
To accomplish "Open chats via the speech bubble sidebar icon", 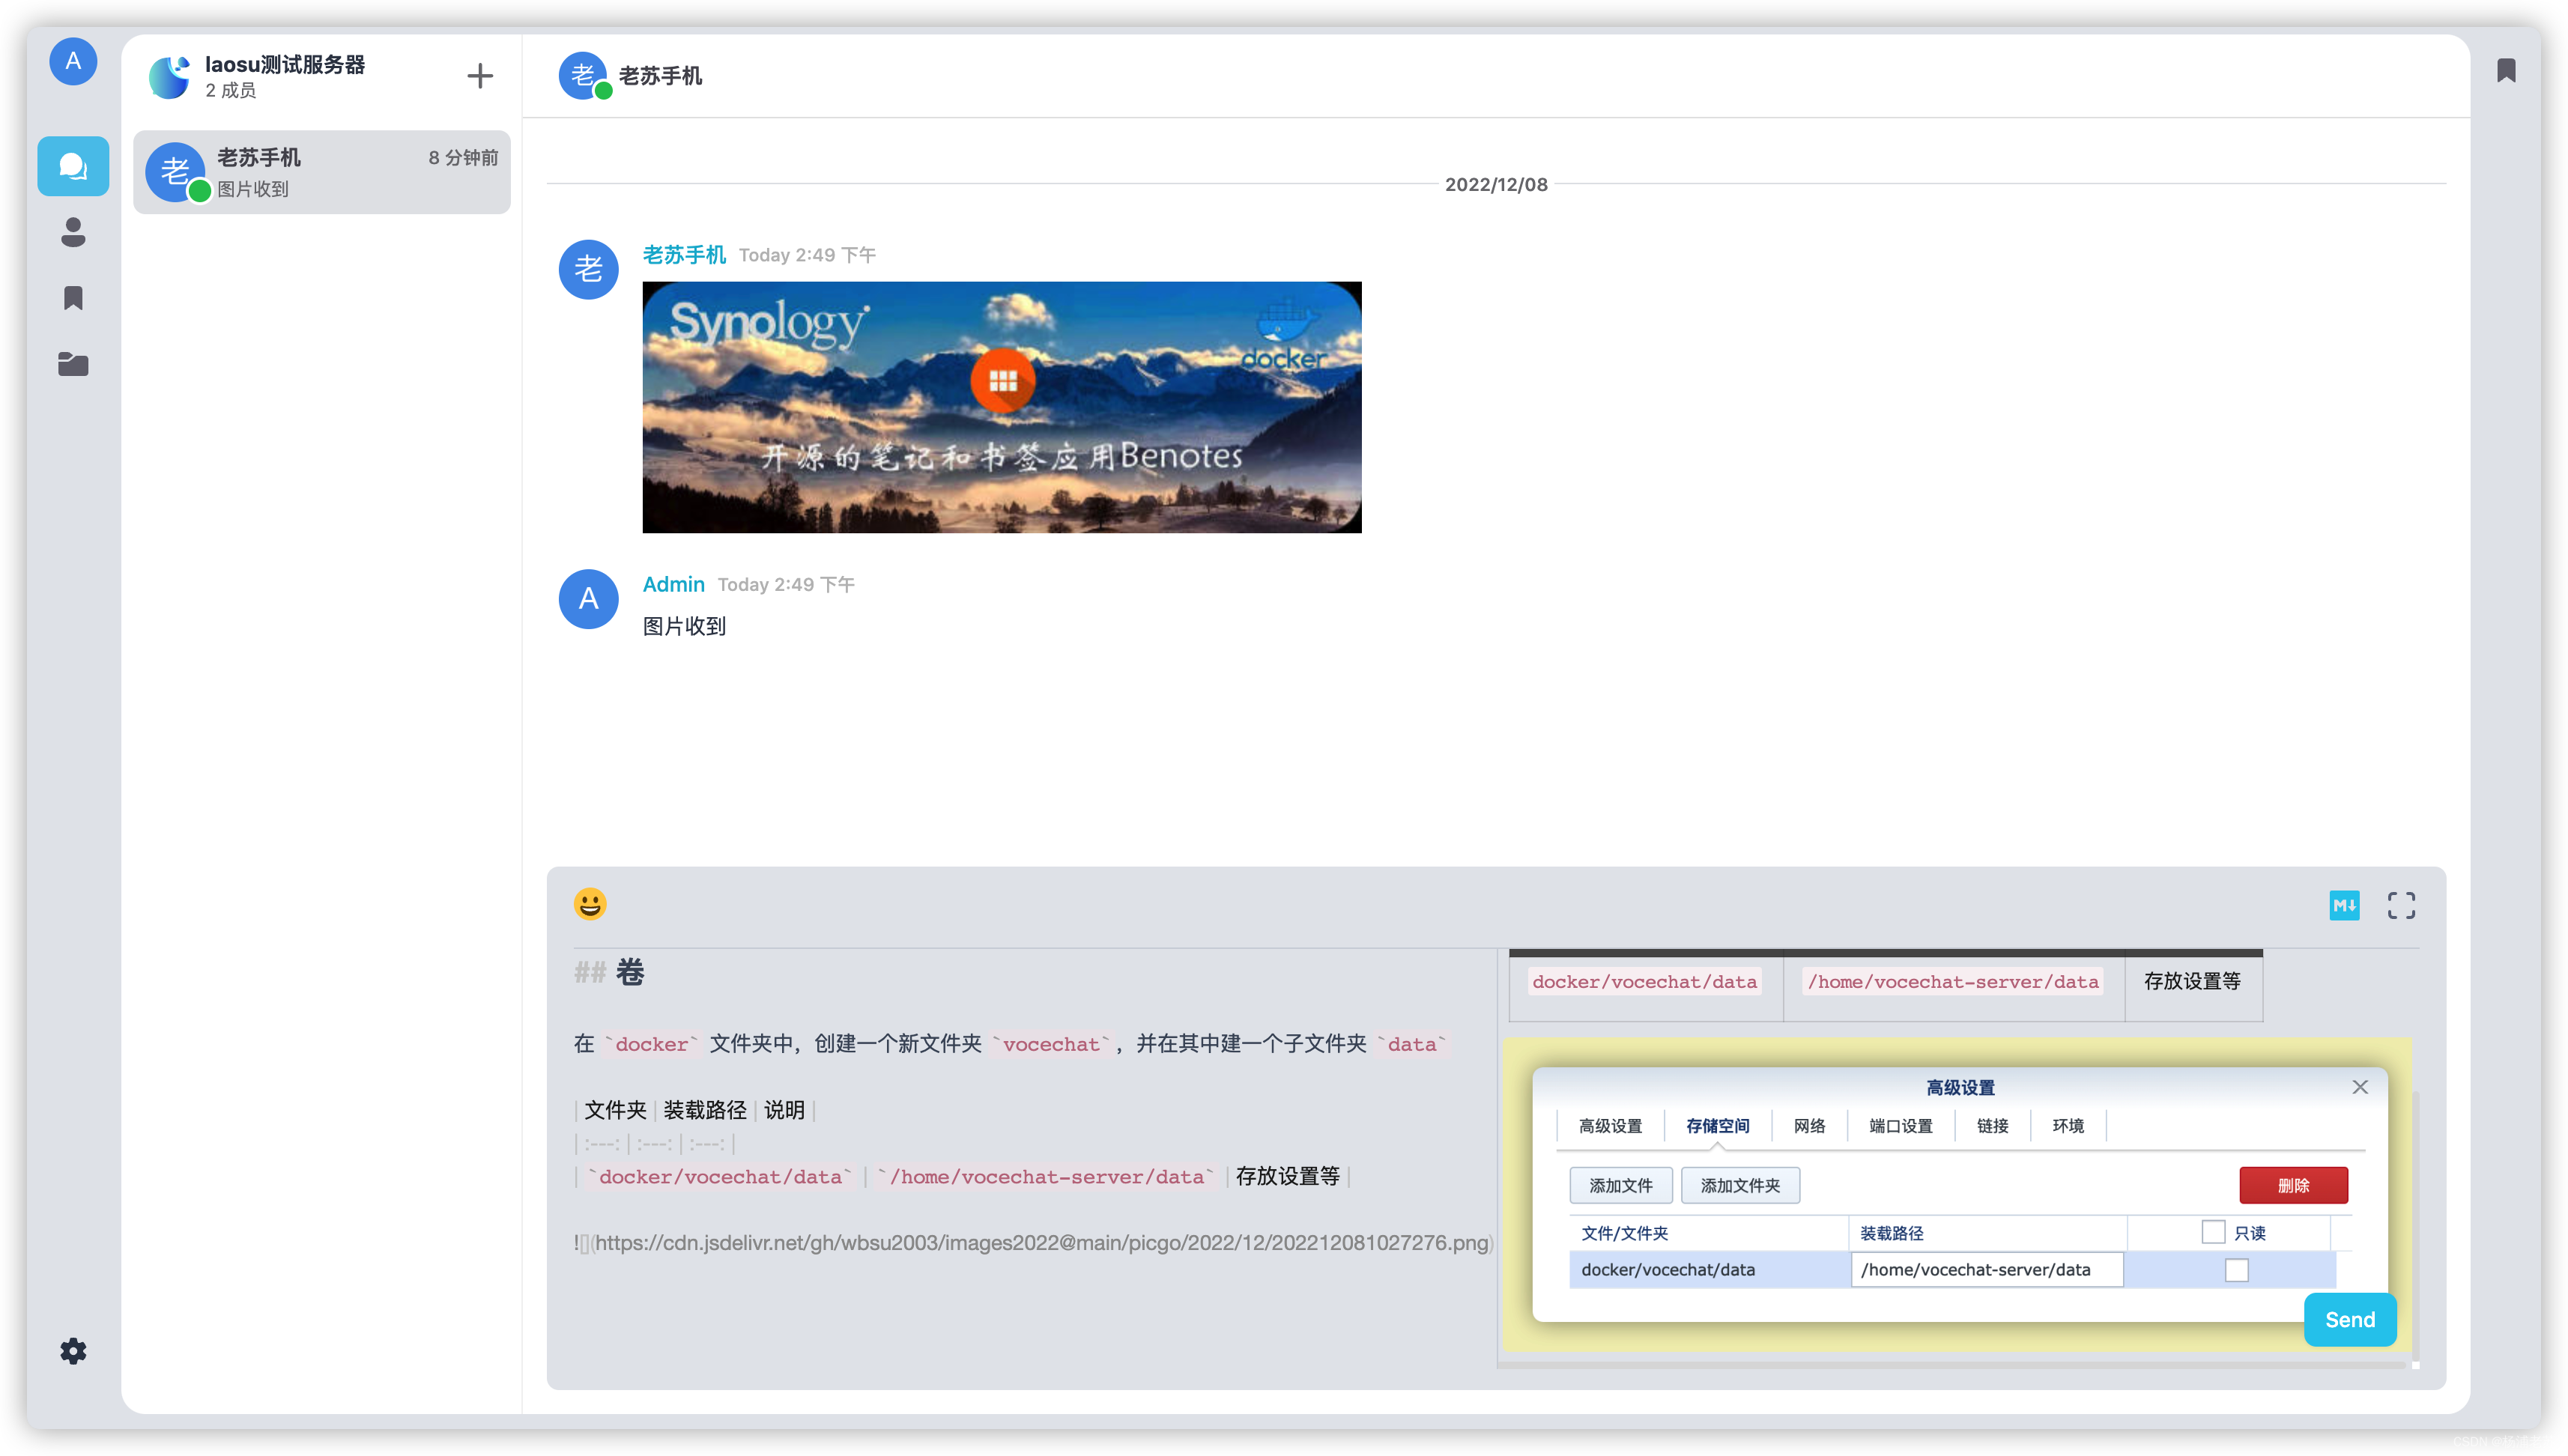I will tap(73, 166).
